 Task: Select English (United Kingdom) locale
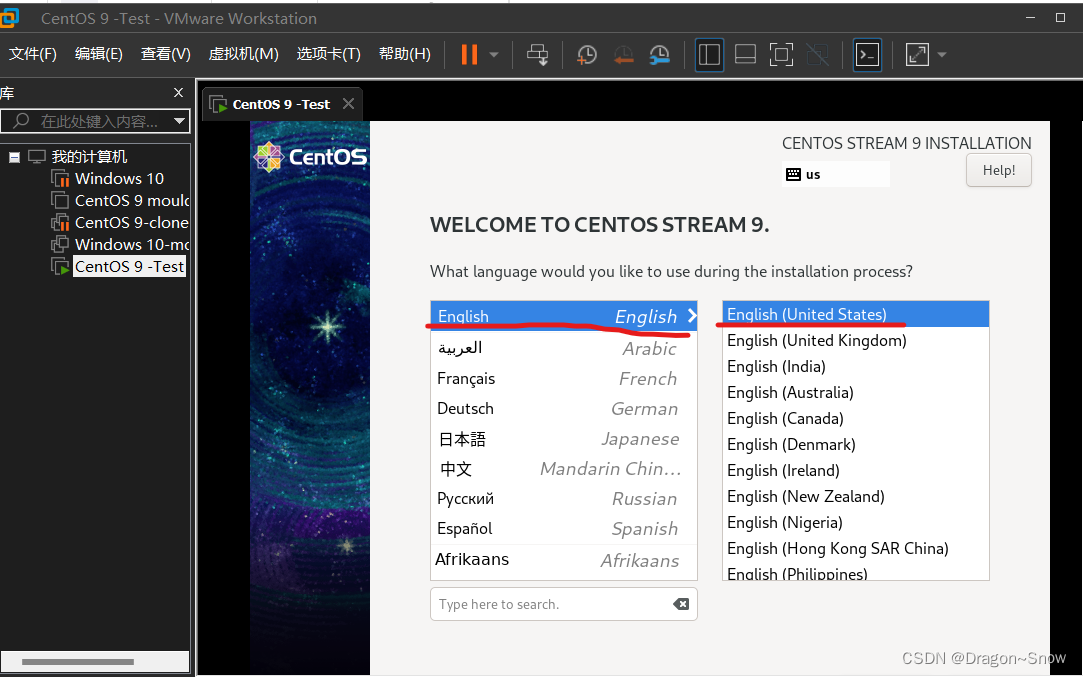[x=856, y=341]
